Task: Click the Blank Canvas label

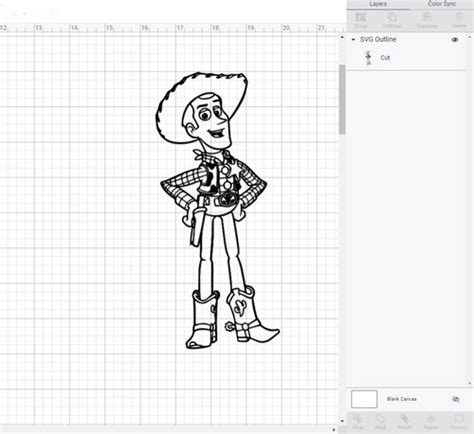Action: [402, 399]
